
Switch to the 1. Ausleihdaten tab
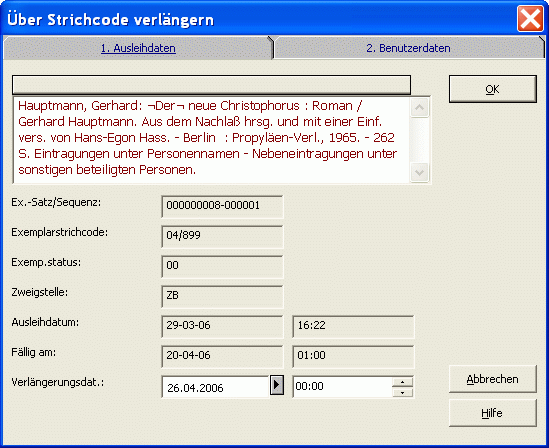(x=138, y=48)
